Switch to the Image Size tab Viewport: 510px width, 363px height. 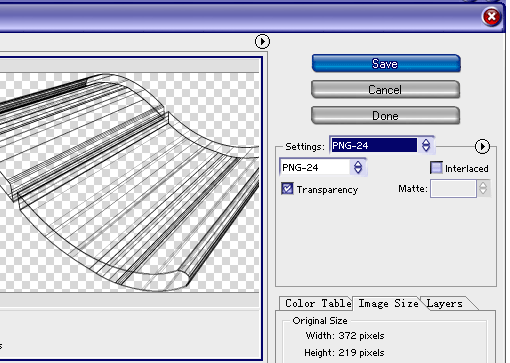388,303
